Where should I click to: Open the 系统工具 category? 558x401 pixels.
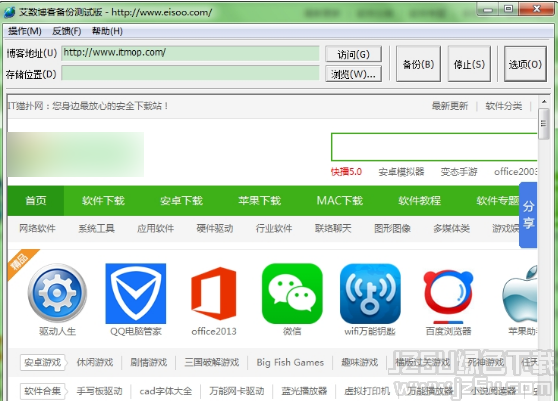(x=96, y=228)
